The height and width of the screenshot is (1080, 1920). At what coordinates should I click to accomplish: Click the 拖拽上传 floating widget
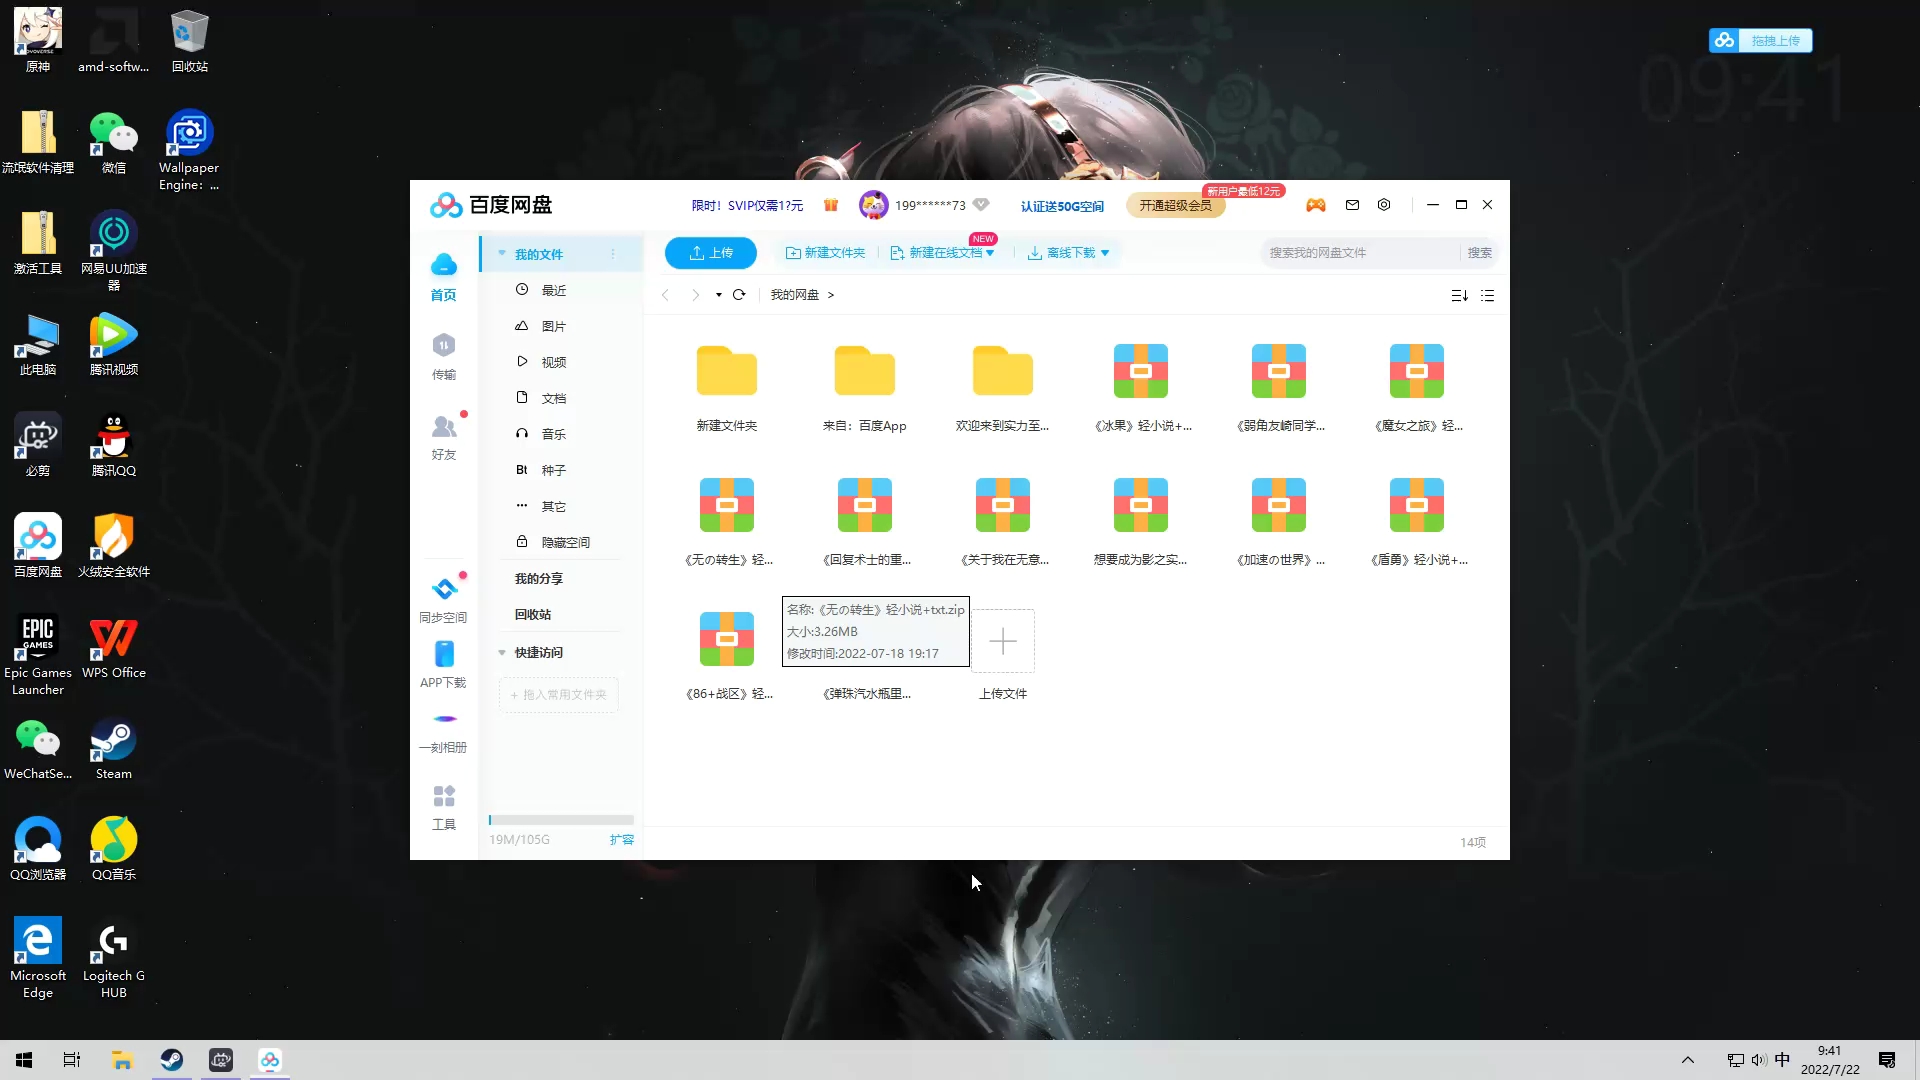(1761, 40)
